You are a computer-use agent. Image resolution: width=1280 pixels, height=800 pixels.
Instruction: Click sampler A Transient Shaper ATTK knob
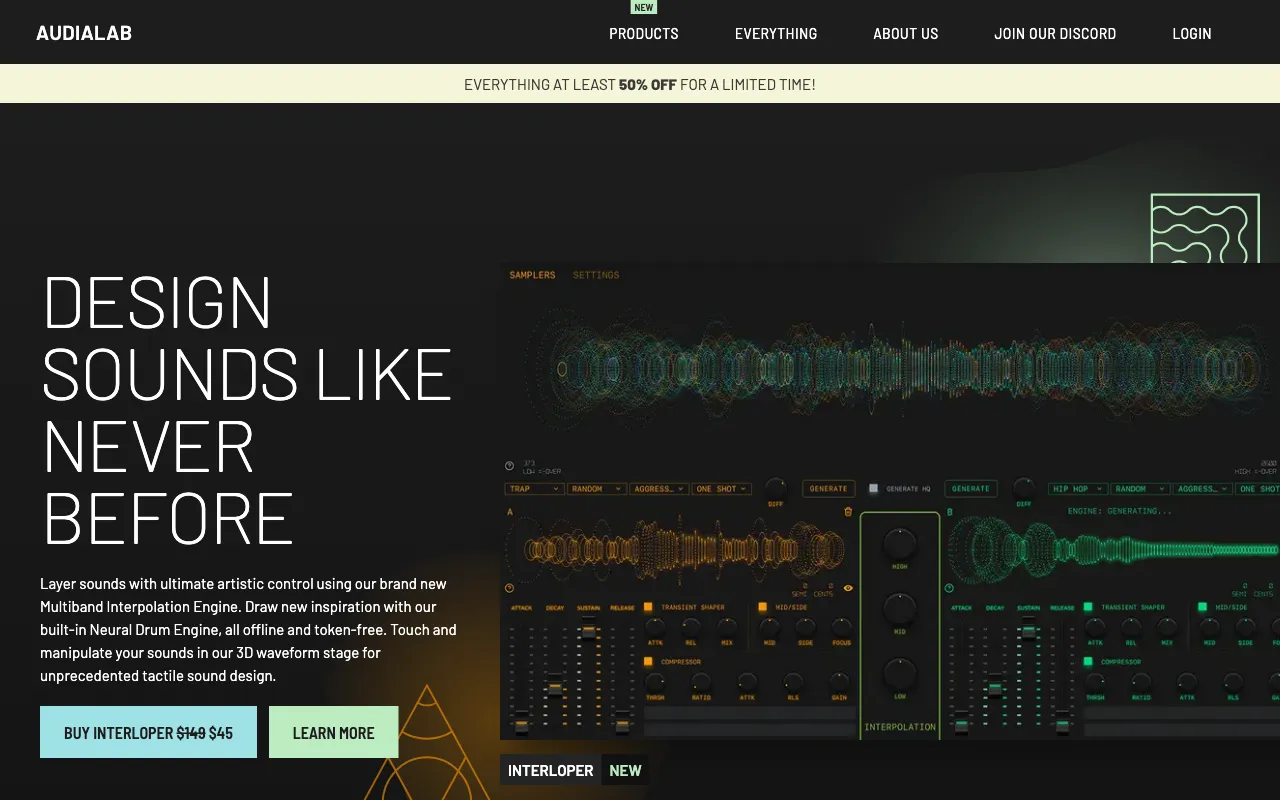click(x=655, y=627)
